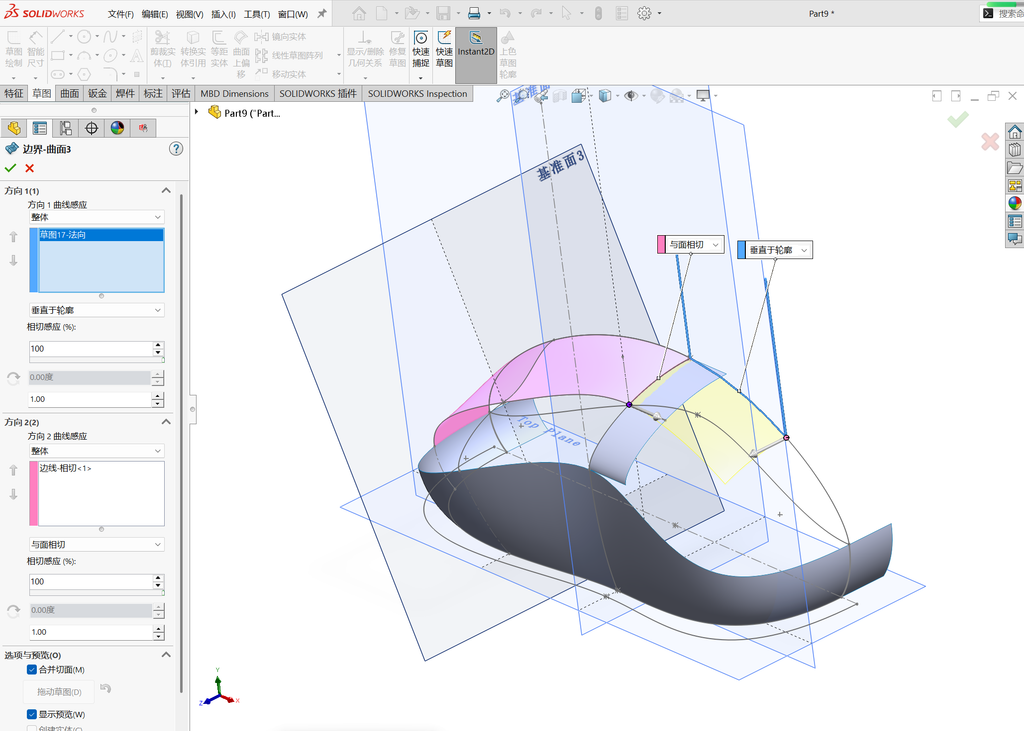Screen dimensions: 1024x731
Task: Open the direction 2 与面相切 tangent type dropdown
Action: pos(97,544)
